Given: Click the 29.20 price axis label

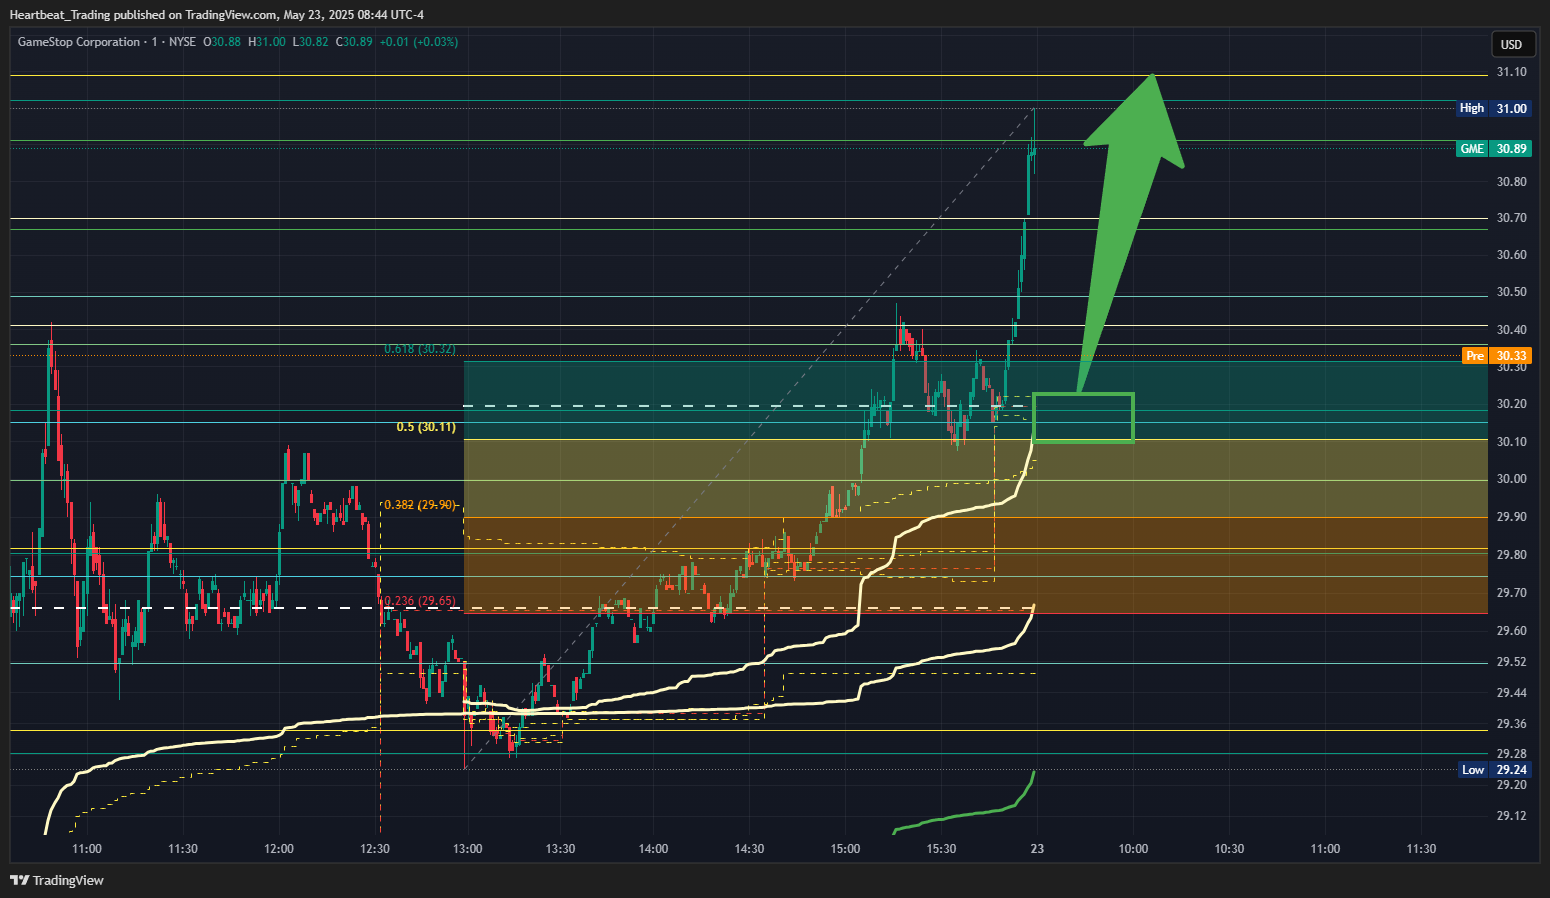Looking at the screenshot, I should coord(1511,785).
